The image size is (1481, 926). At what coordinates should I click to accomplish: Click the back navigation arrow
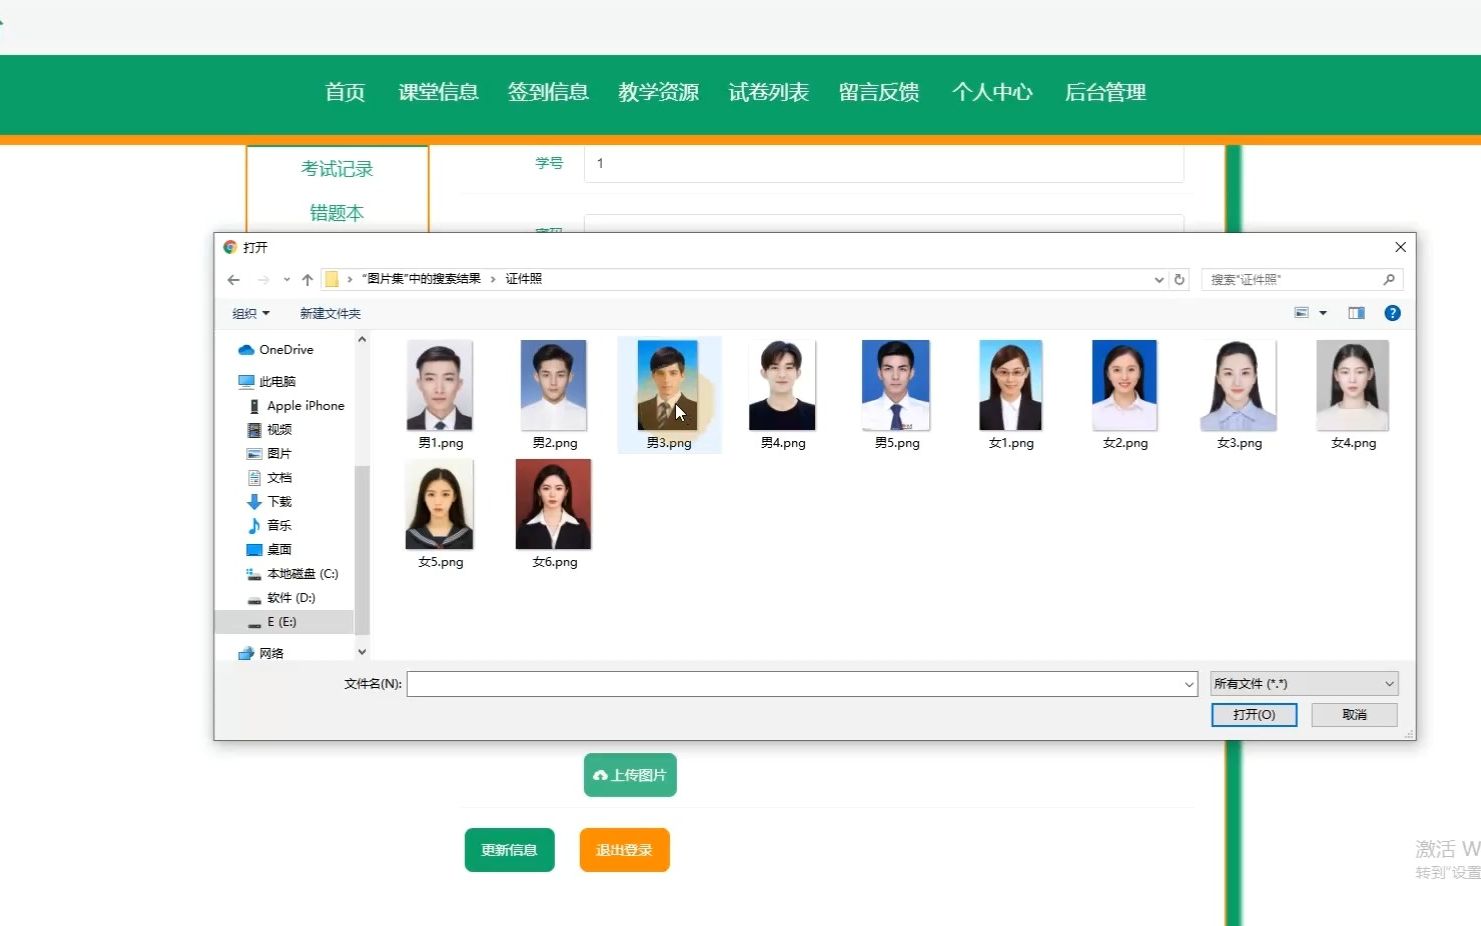click(x=233, y=279)
